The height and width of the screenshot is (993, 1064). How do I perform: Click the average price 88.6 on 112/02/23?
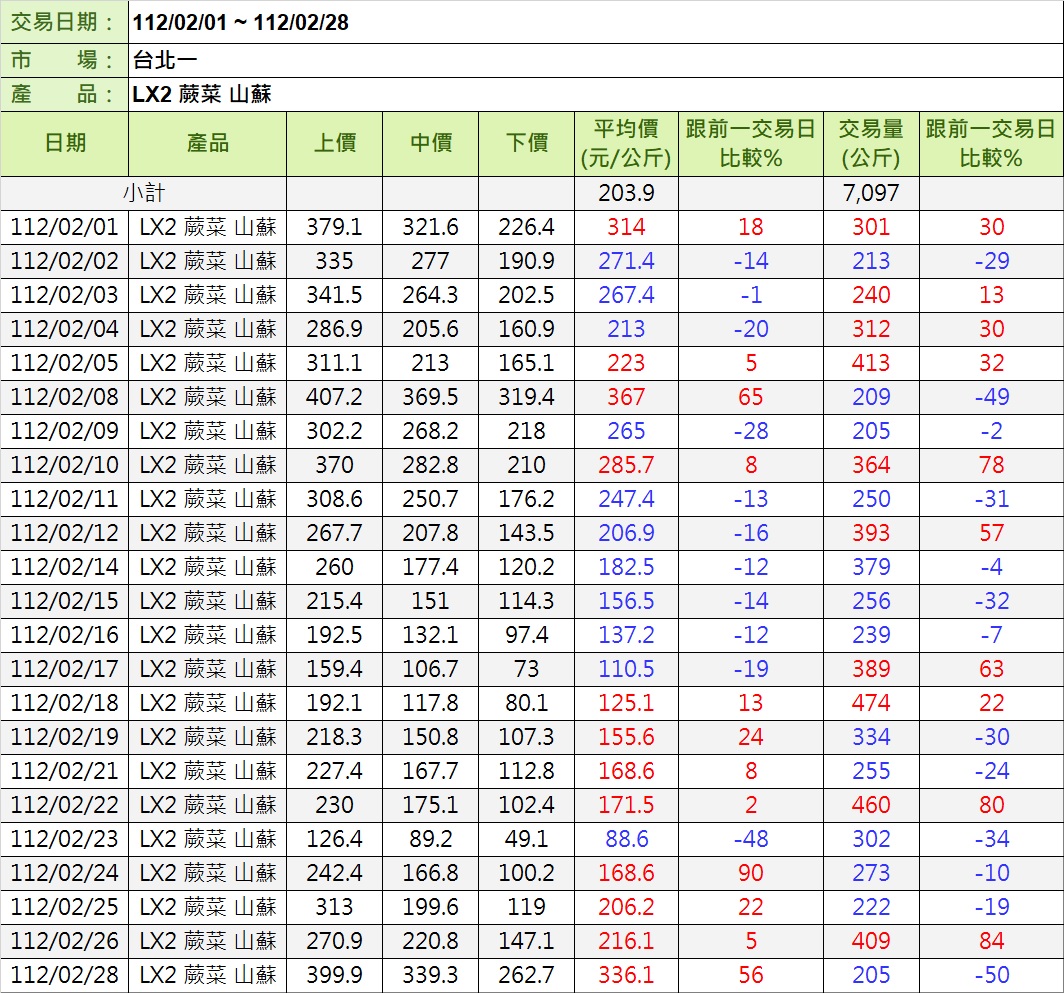(x=626, y=839)
